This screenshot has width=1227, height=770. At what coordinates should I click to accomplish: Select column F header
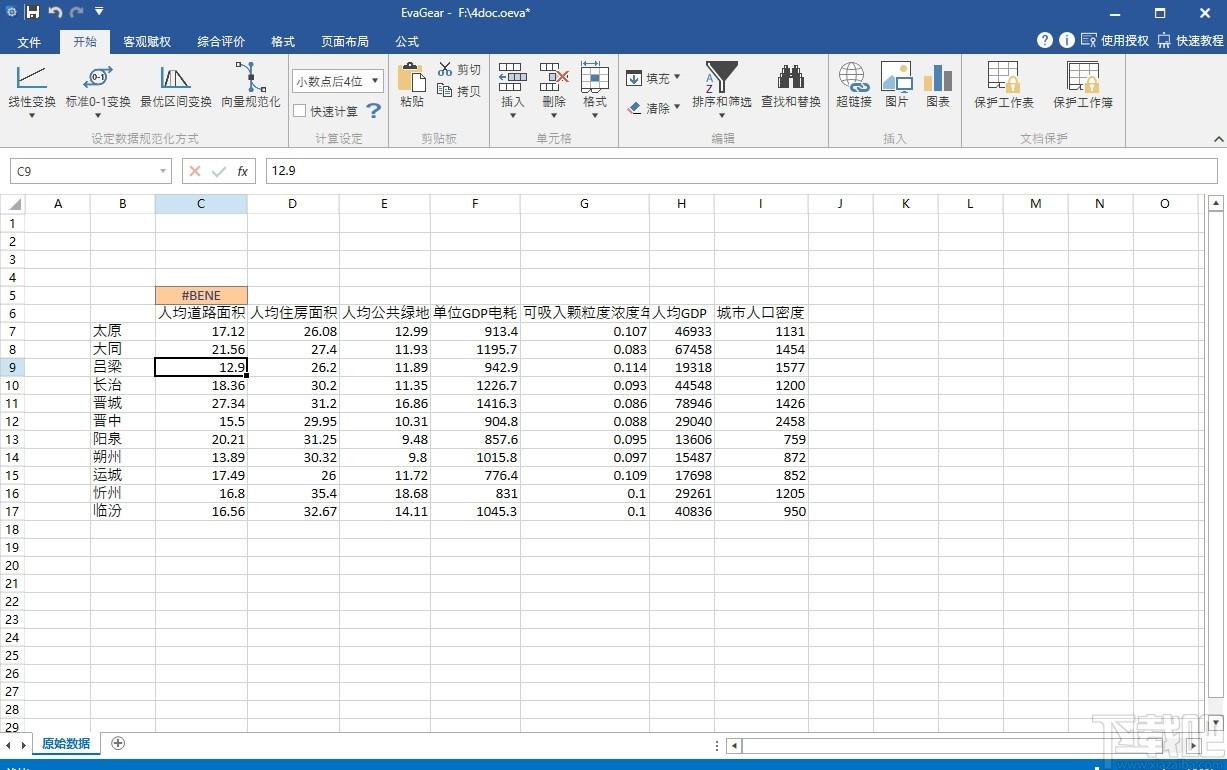[475, 204]
